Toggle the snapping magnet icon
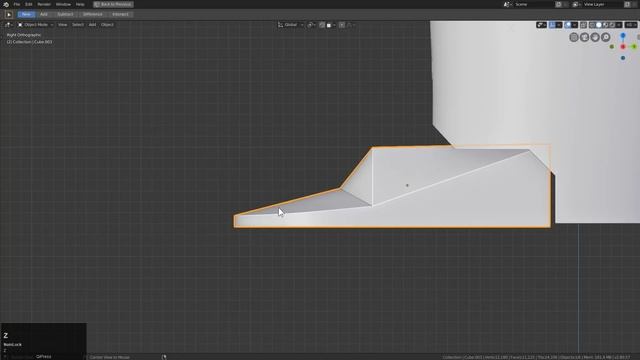Image resolution: width=640 pixels, height=360 pixels. (x=322, y=25)
